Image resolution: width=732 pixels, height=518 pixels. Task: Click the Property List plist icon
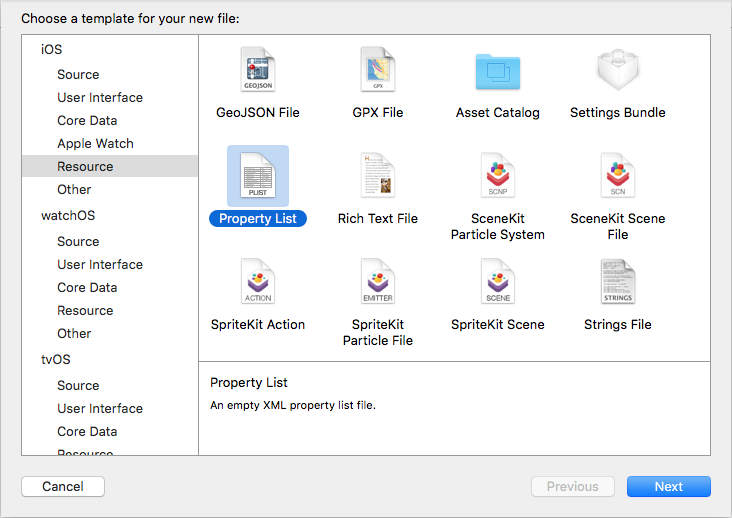pos(258,175)
